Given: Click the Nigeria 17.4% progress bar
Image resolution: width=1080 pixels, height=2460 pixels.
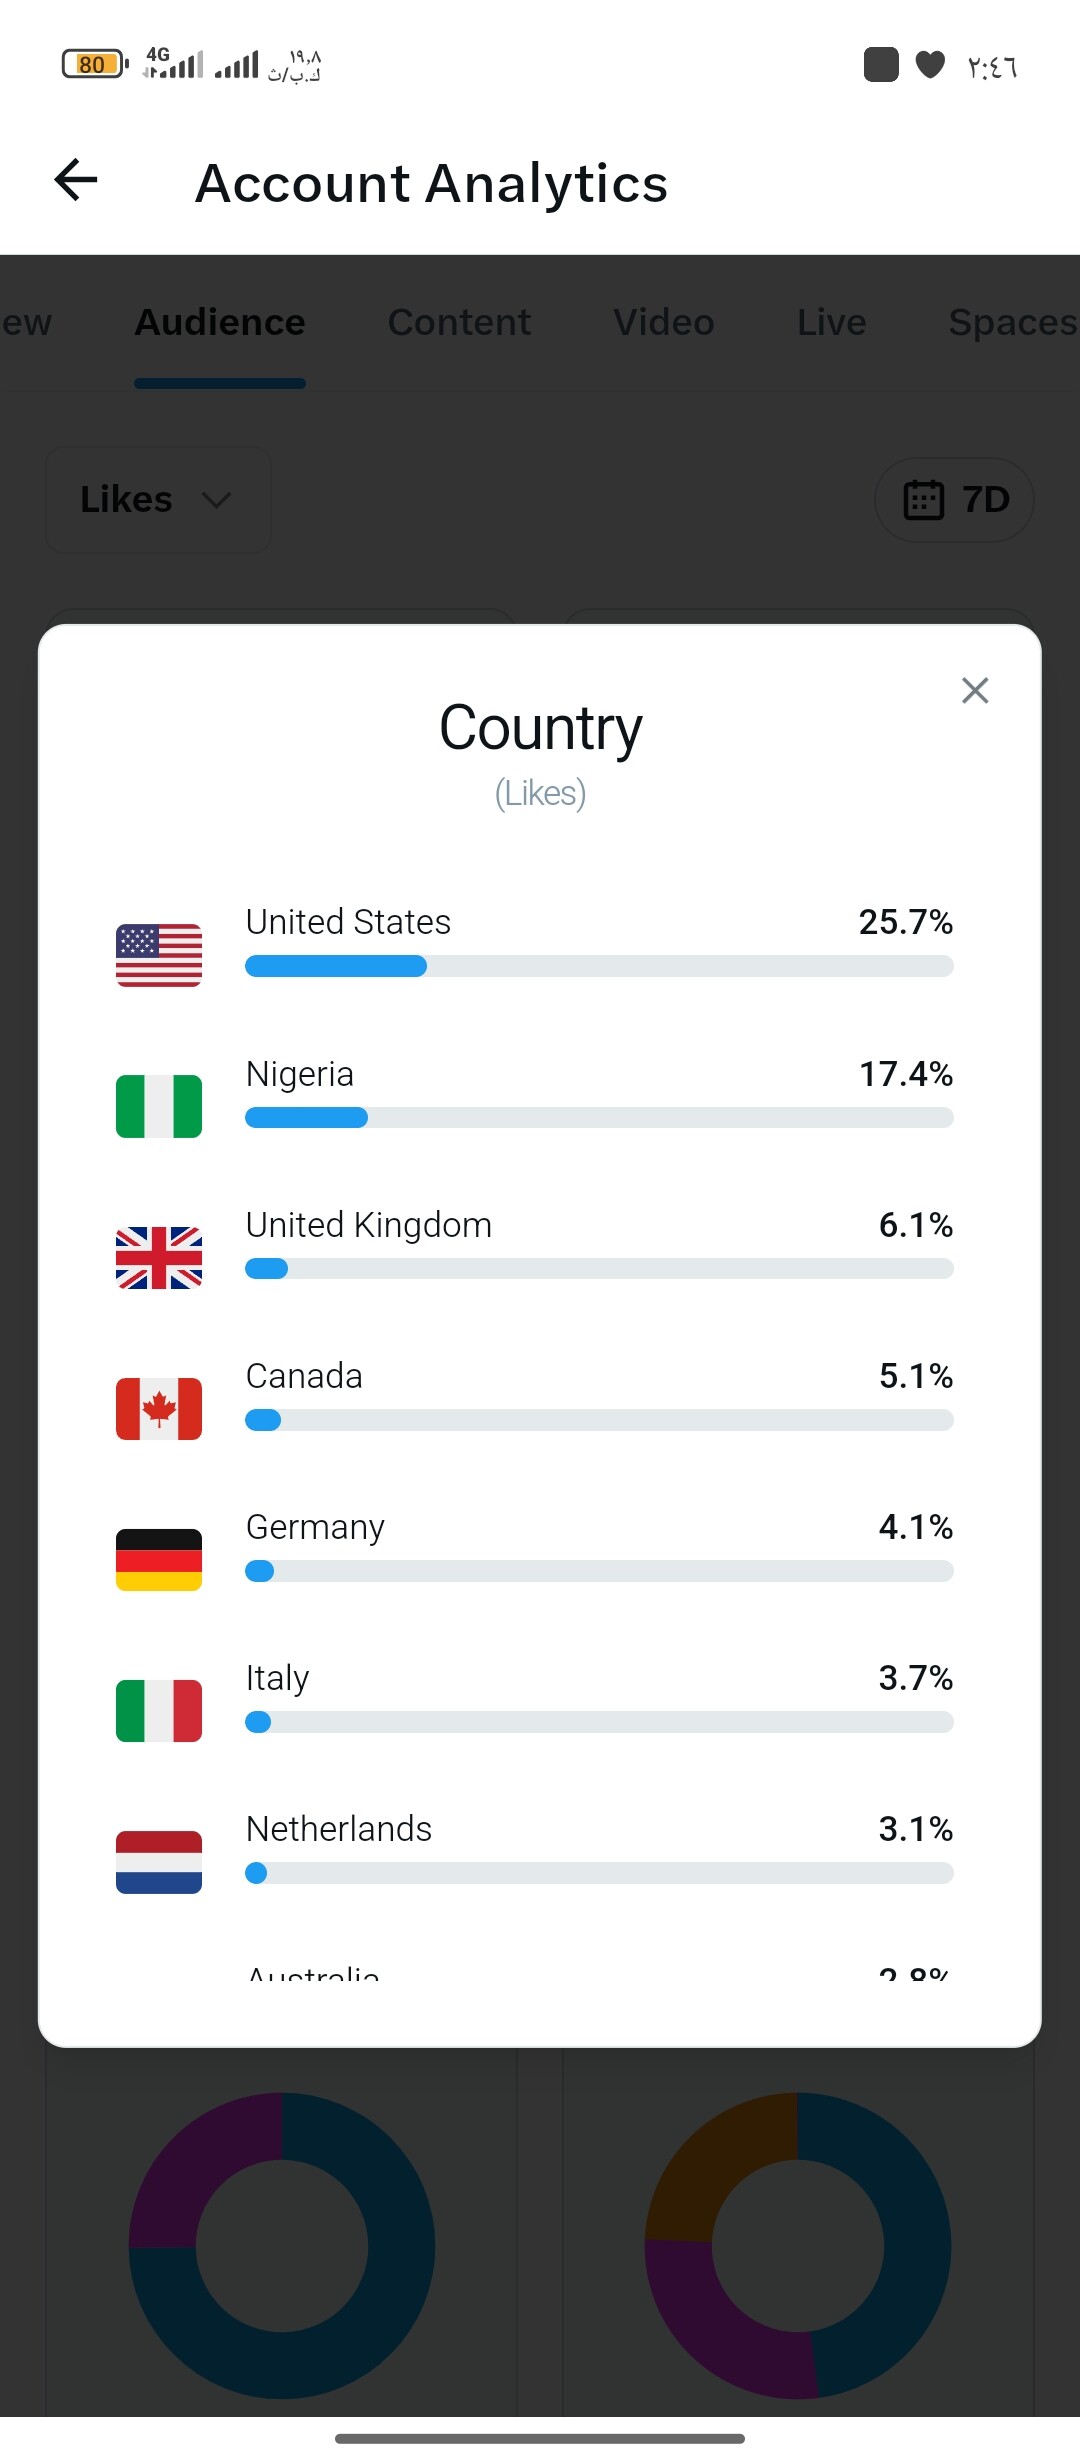Looking at the screenshot, I should (x=598, y=1118).
